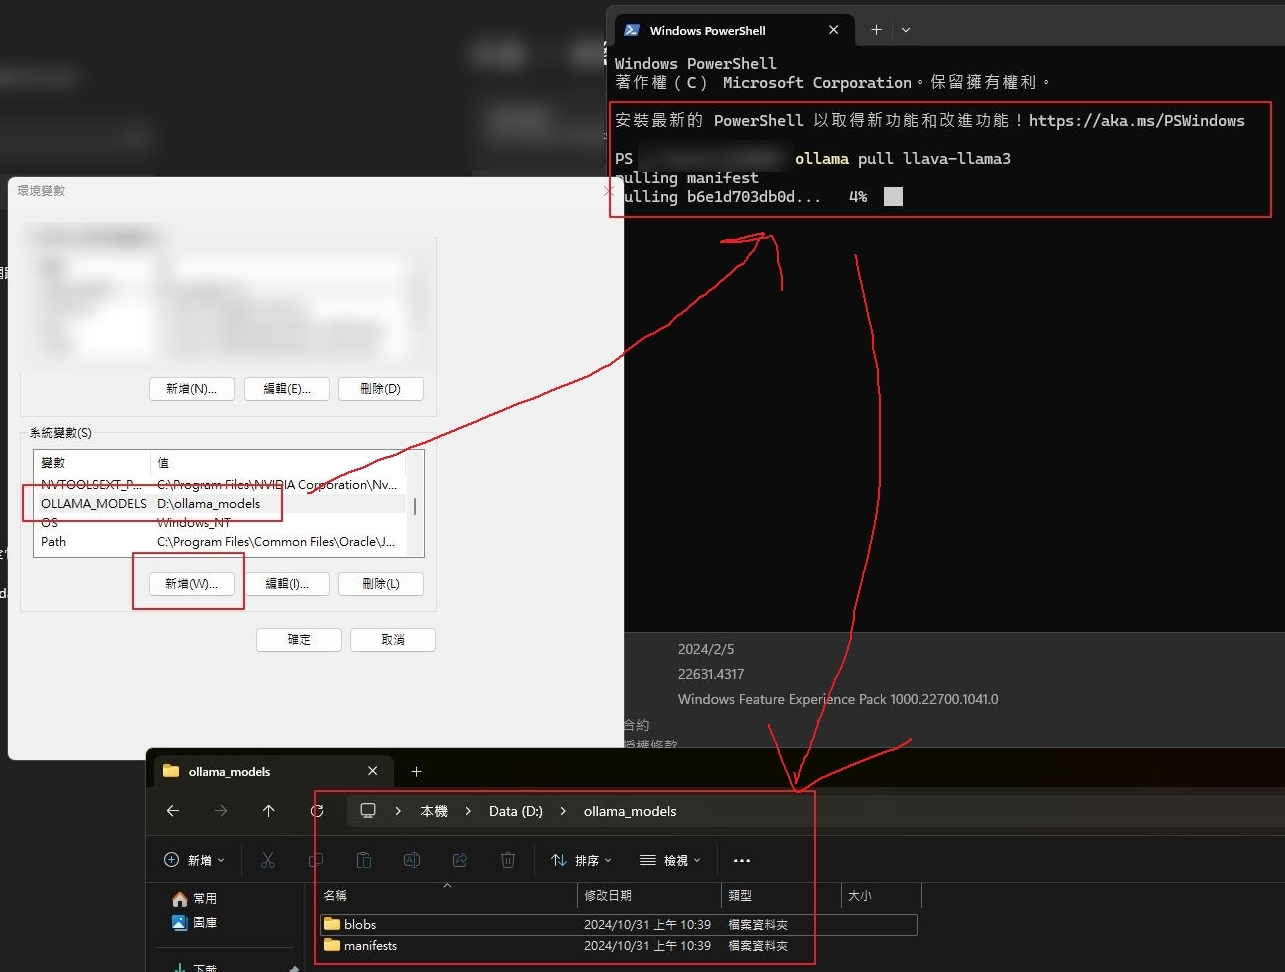This screenshot has height=972, width=1285.
Task: Click the 值 column header
Action: (278, 462)
